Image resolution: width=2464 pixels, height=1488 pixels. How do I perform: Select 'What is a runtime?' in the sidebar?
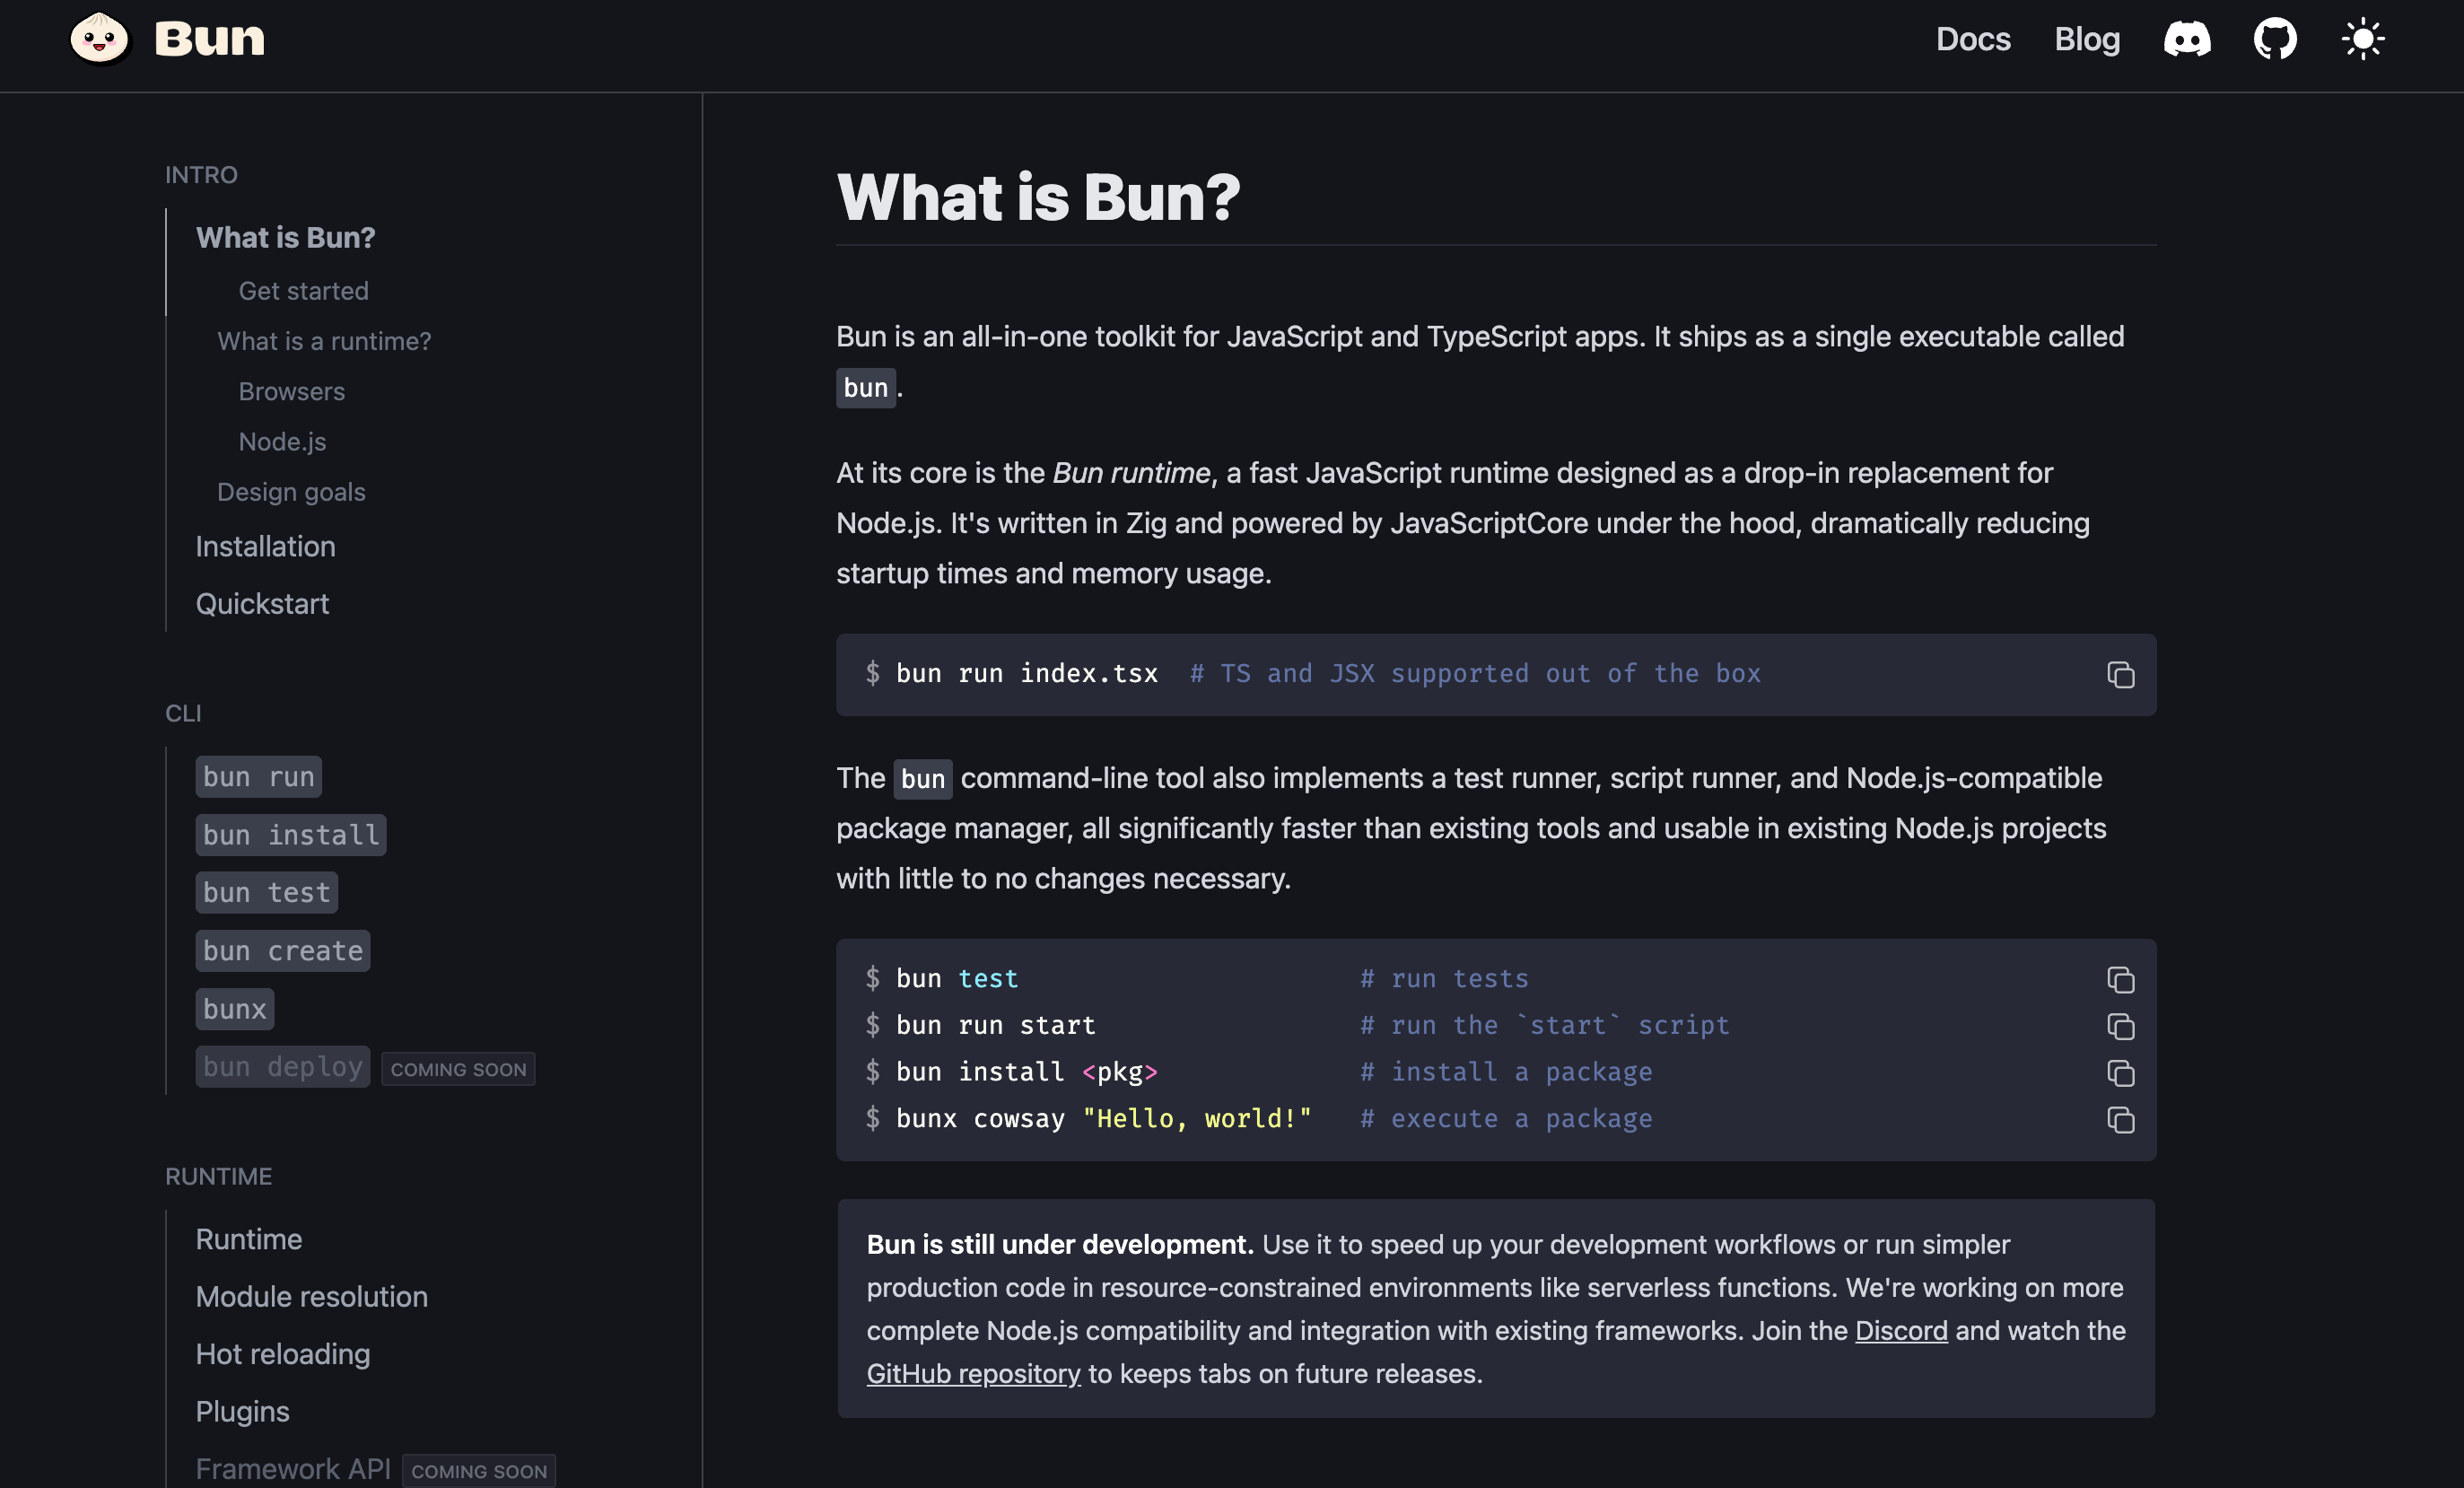click(324, 341)
